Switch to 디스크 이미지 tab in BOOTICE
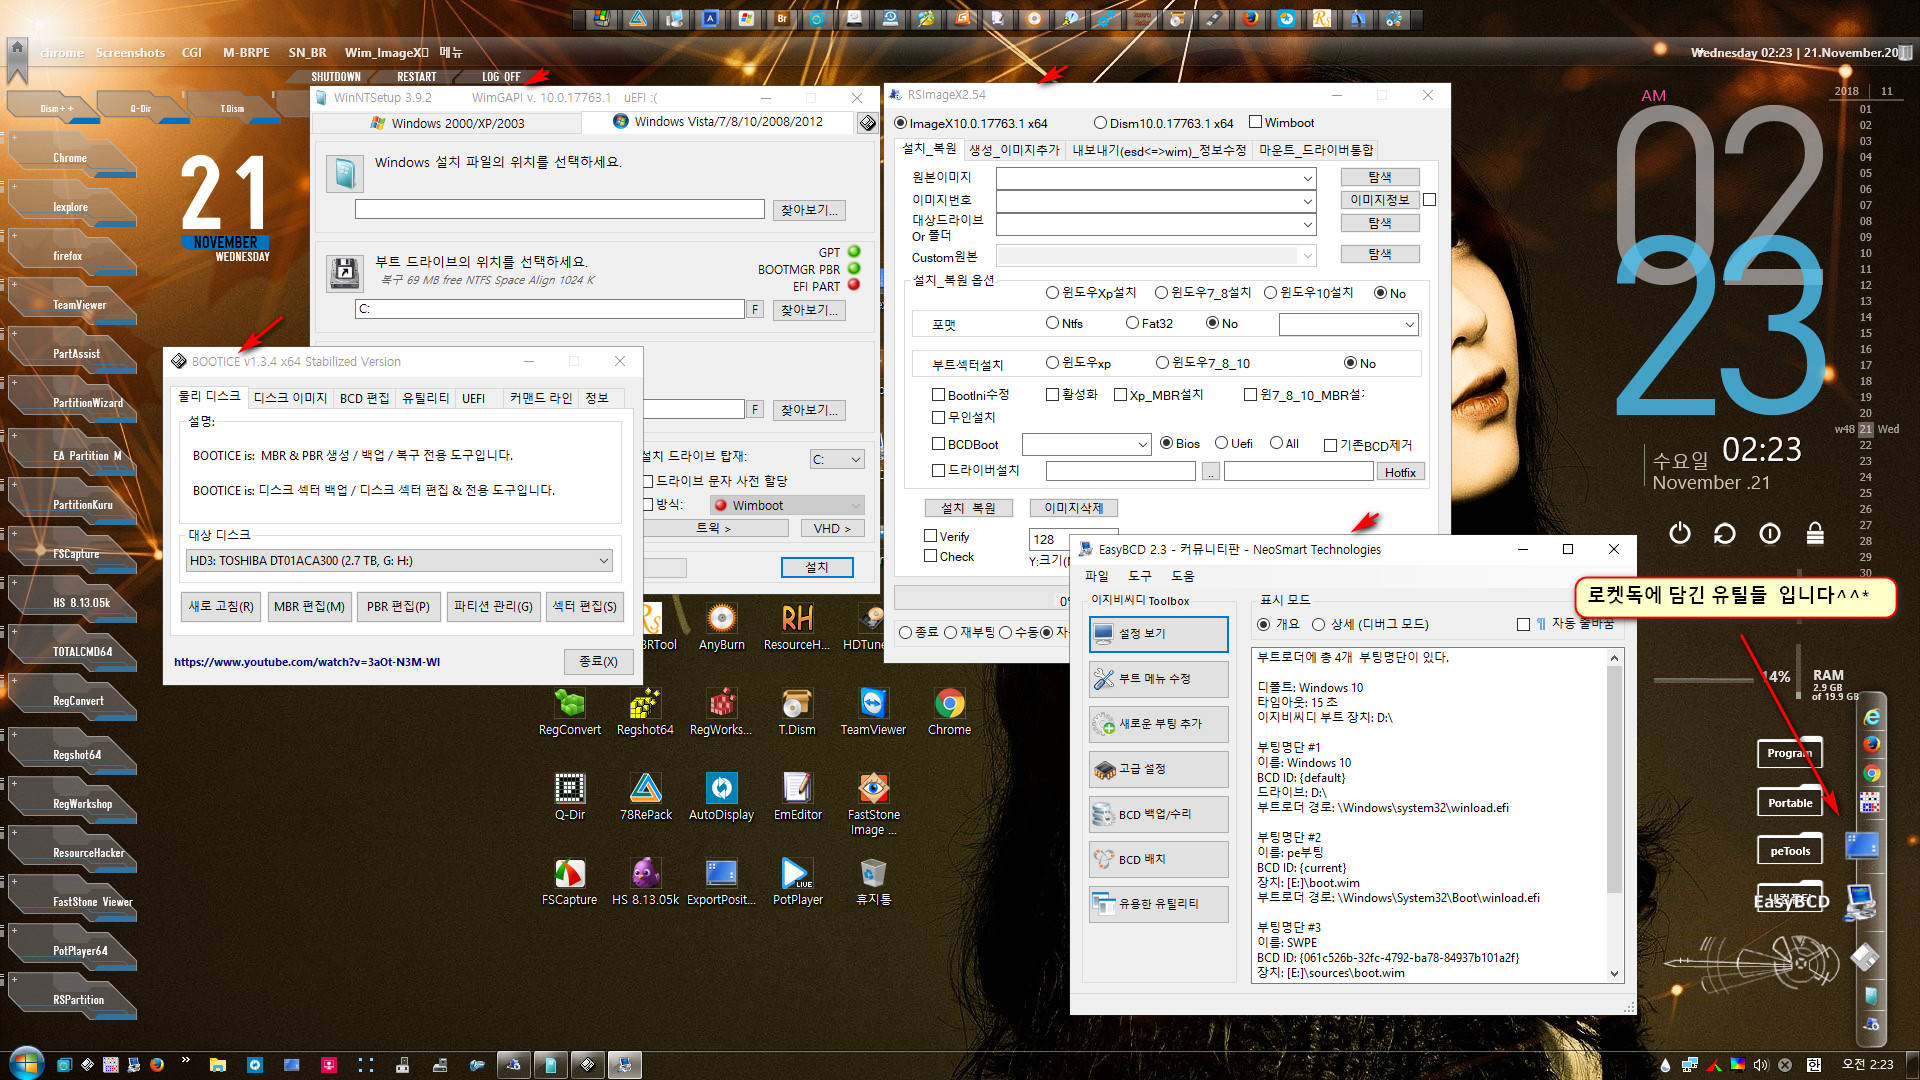 tap(290, 398)
